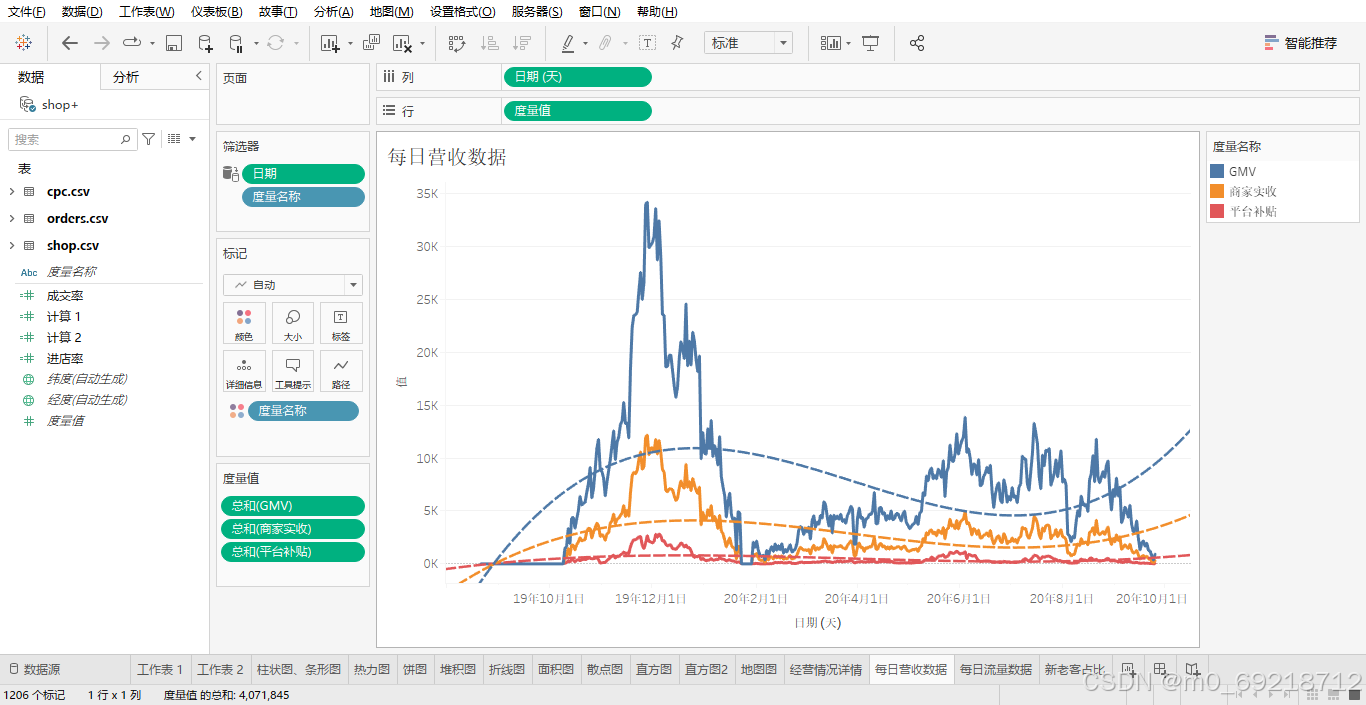This screenshot has height=705, width=1366.
Task: Click the save workbook icon
Action: coord(172,43)
